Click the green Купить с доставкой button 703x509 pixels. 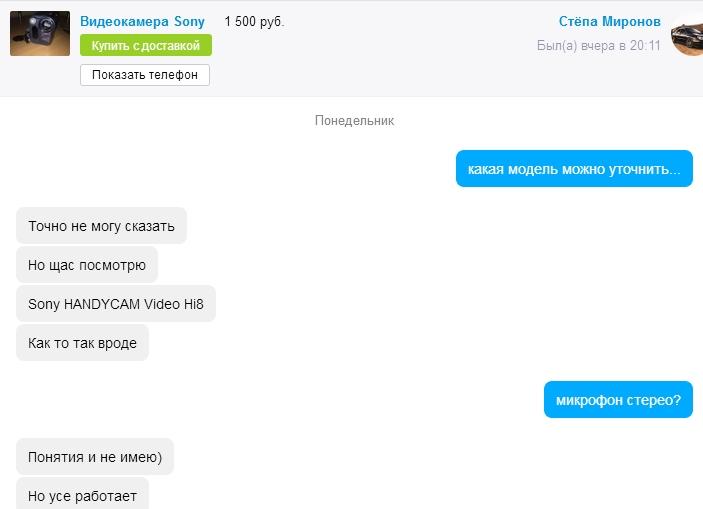tap(146, 45)
